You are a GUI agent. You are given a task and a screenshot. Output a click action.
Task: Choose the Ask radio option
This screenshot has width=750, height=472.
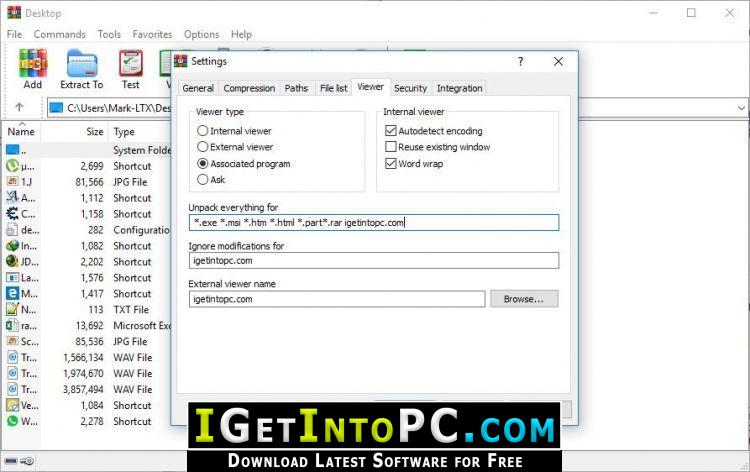tap(203, 179)
